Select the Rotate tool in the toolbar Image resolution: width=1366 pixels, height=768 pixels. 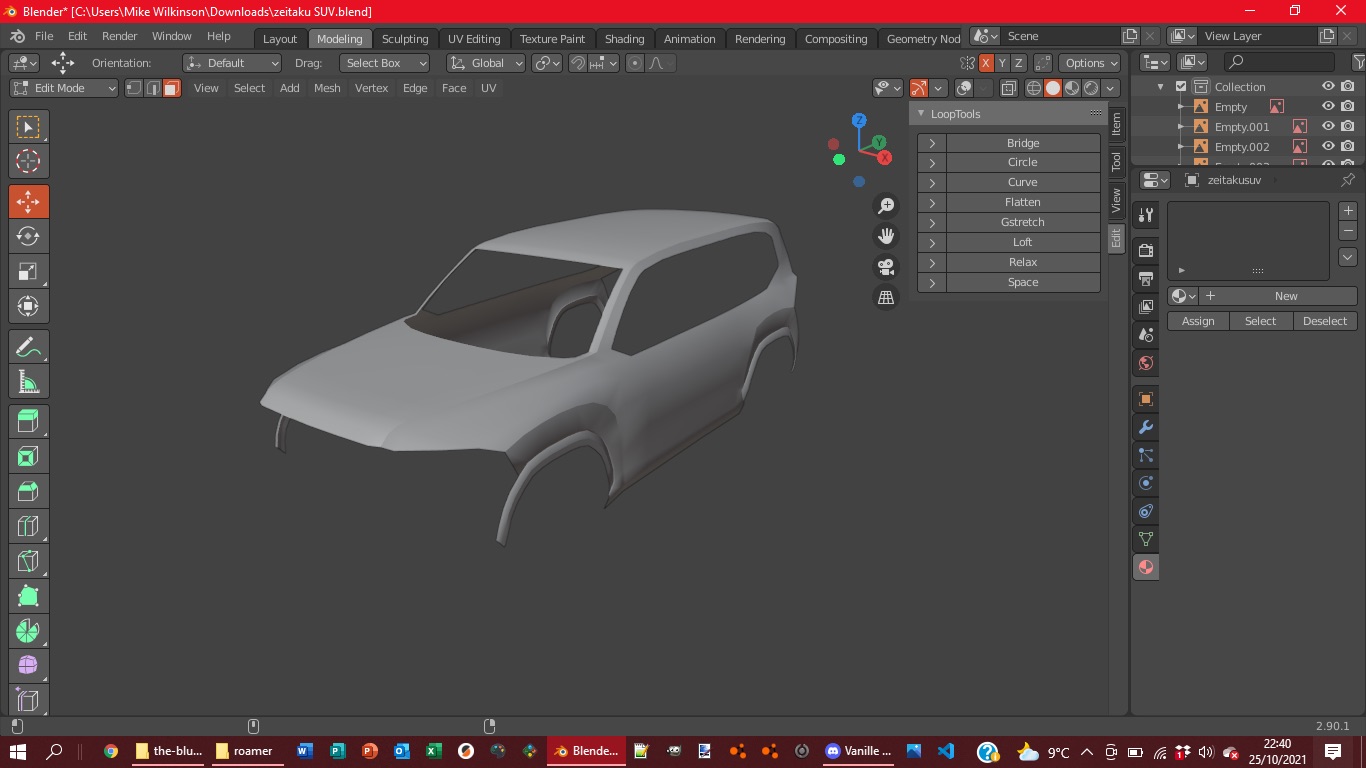coord(28,237)
